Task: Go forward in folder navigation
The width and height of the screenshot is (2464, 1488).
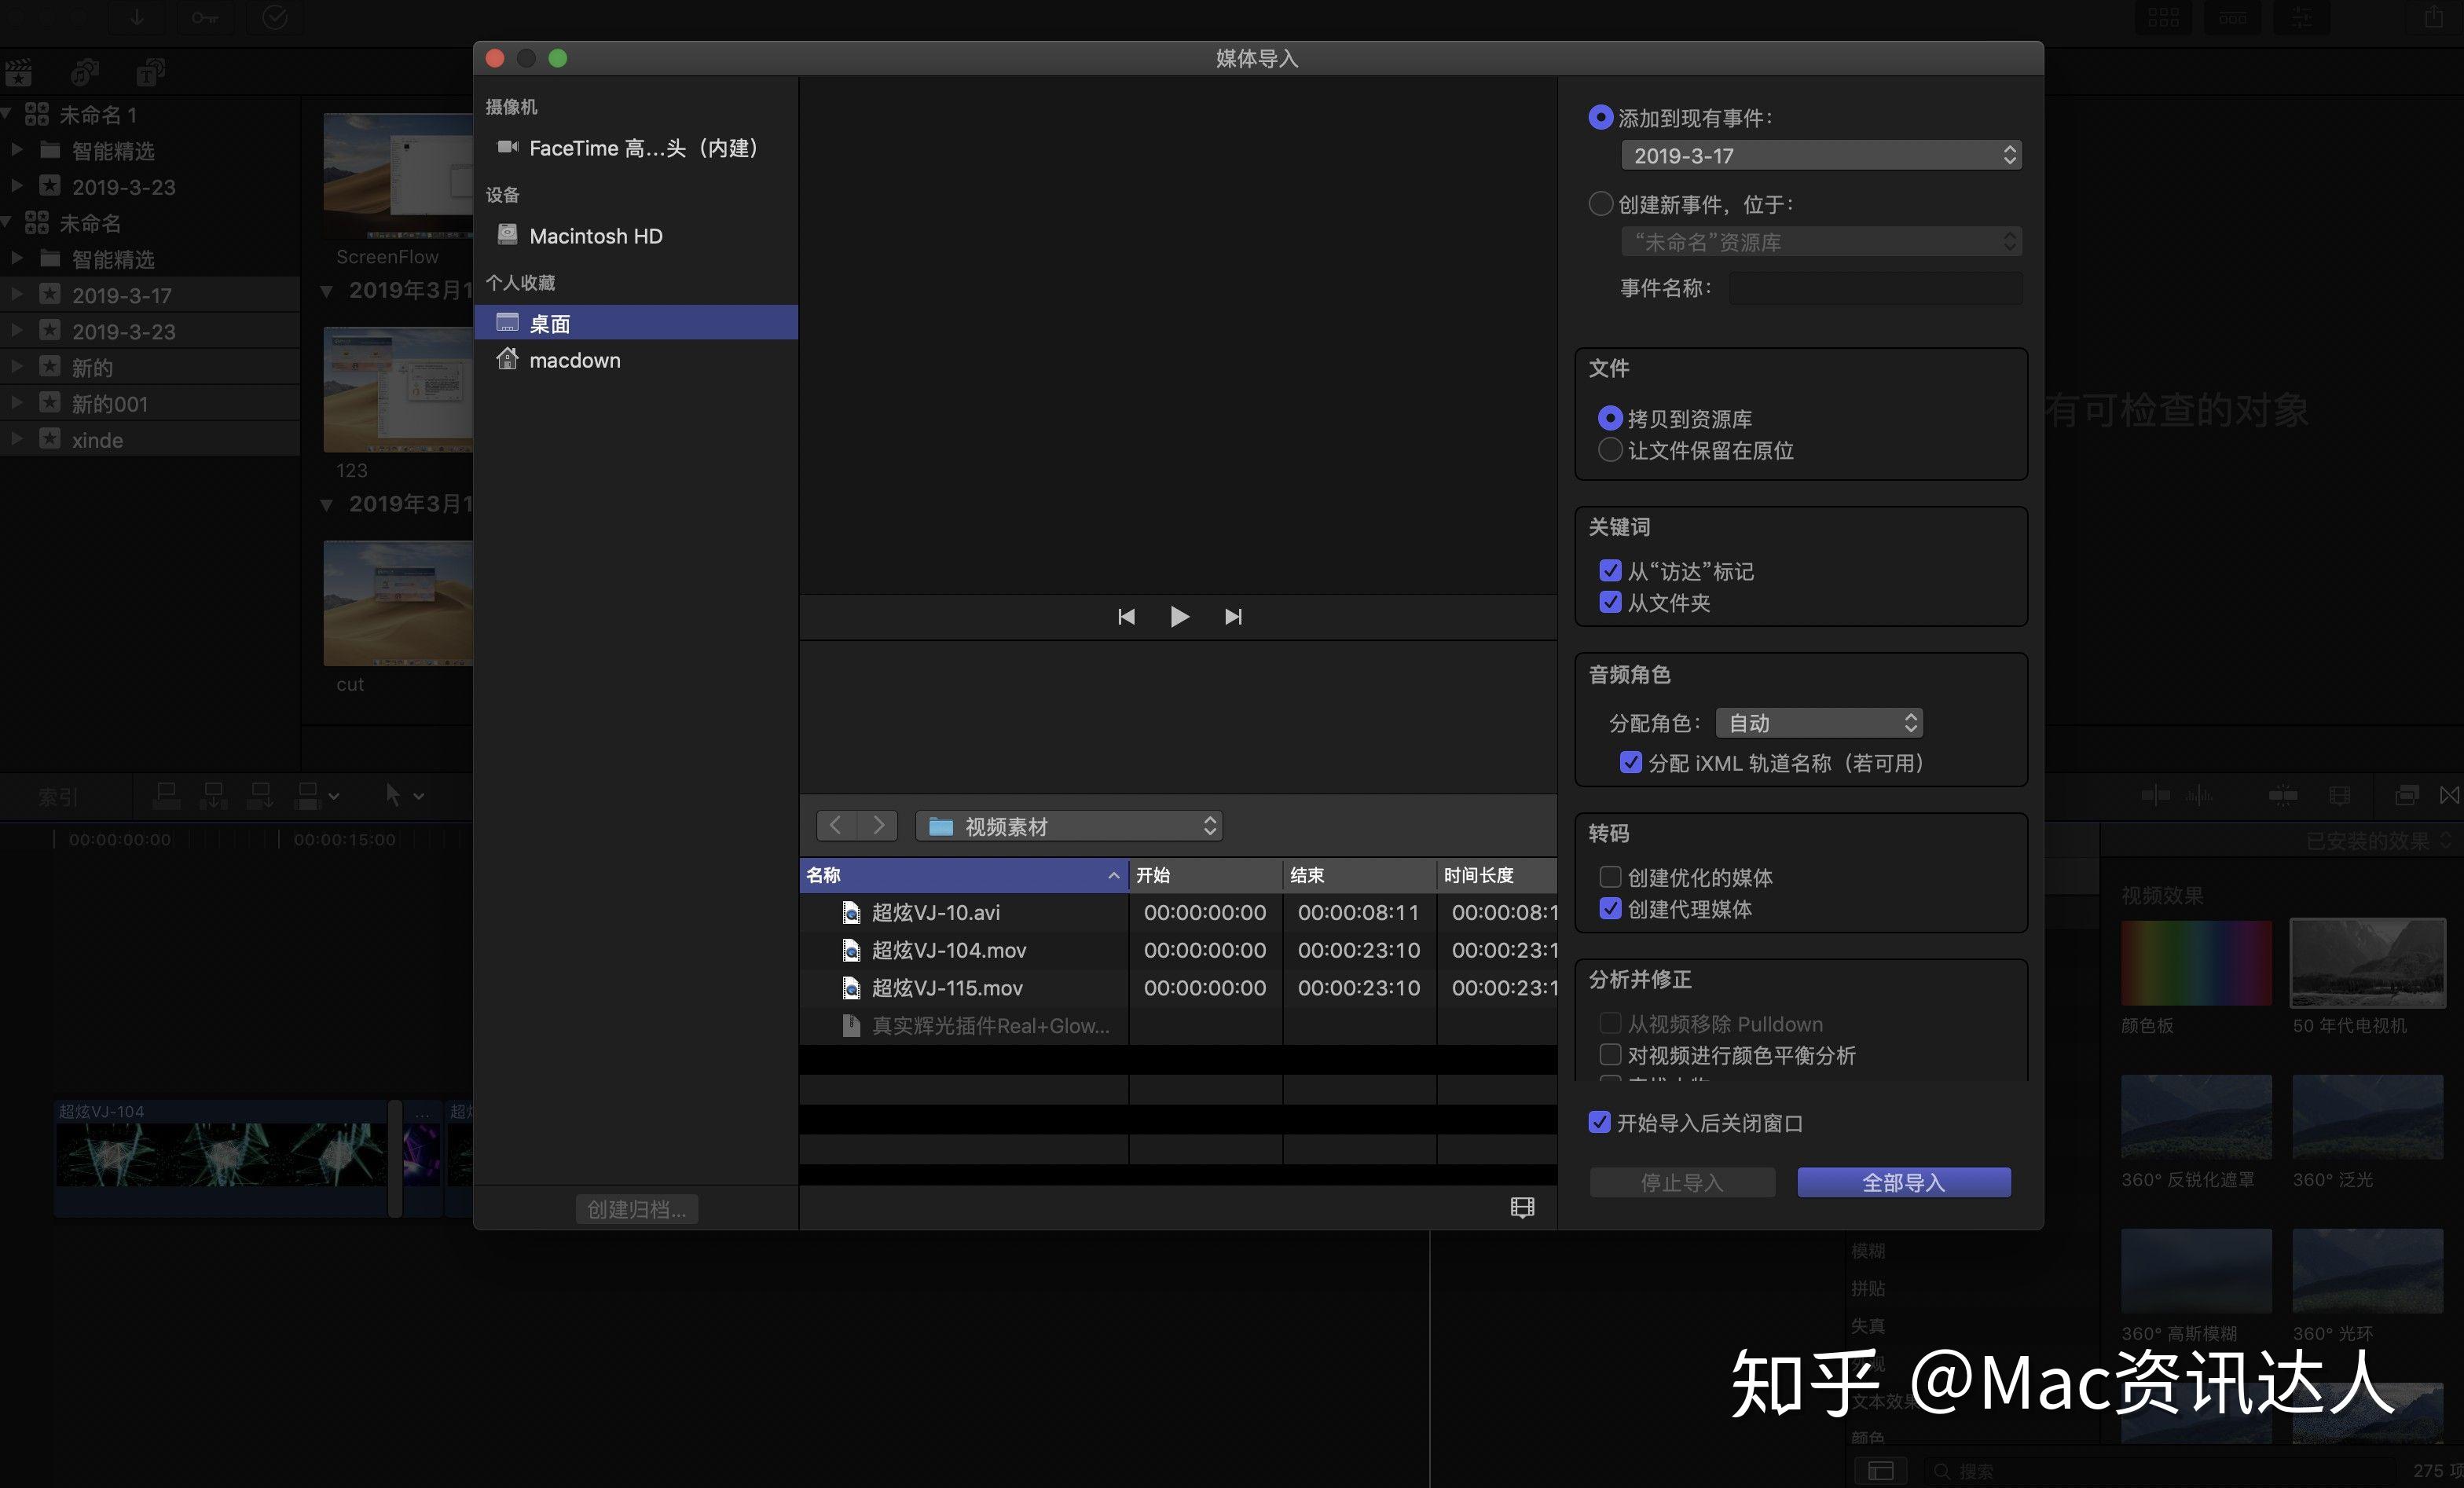Action: pyautogui.click(x=877, y=826)
